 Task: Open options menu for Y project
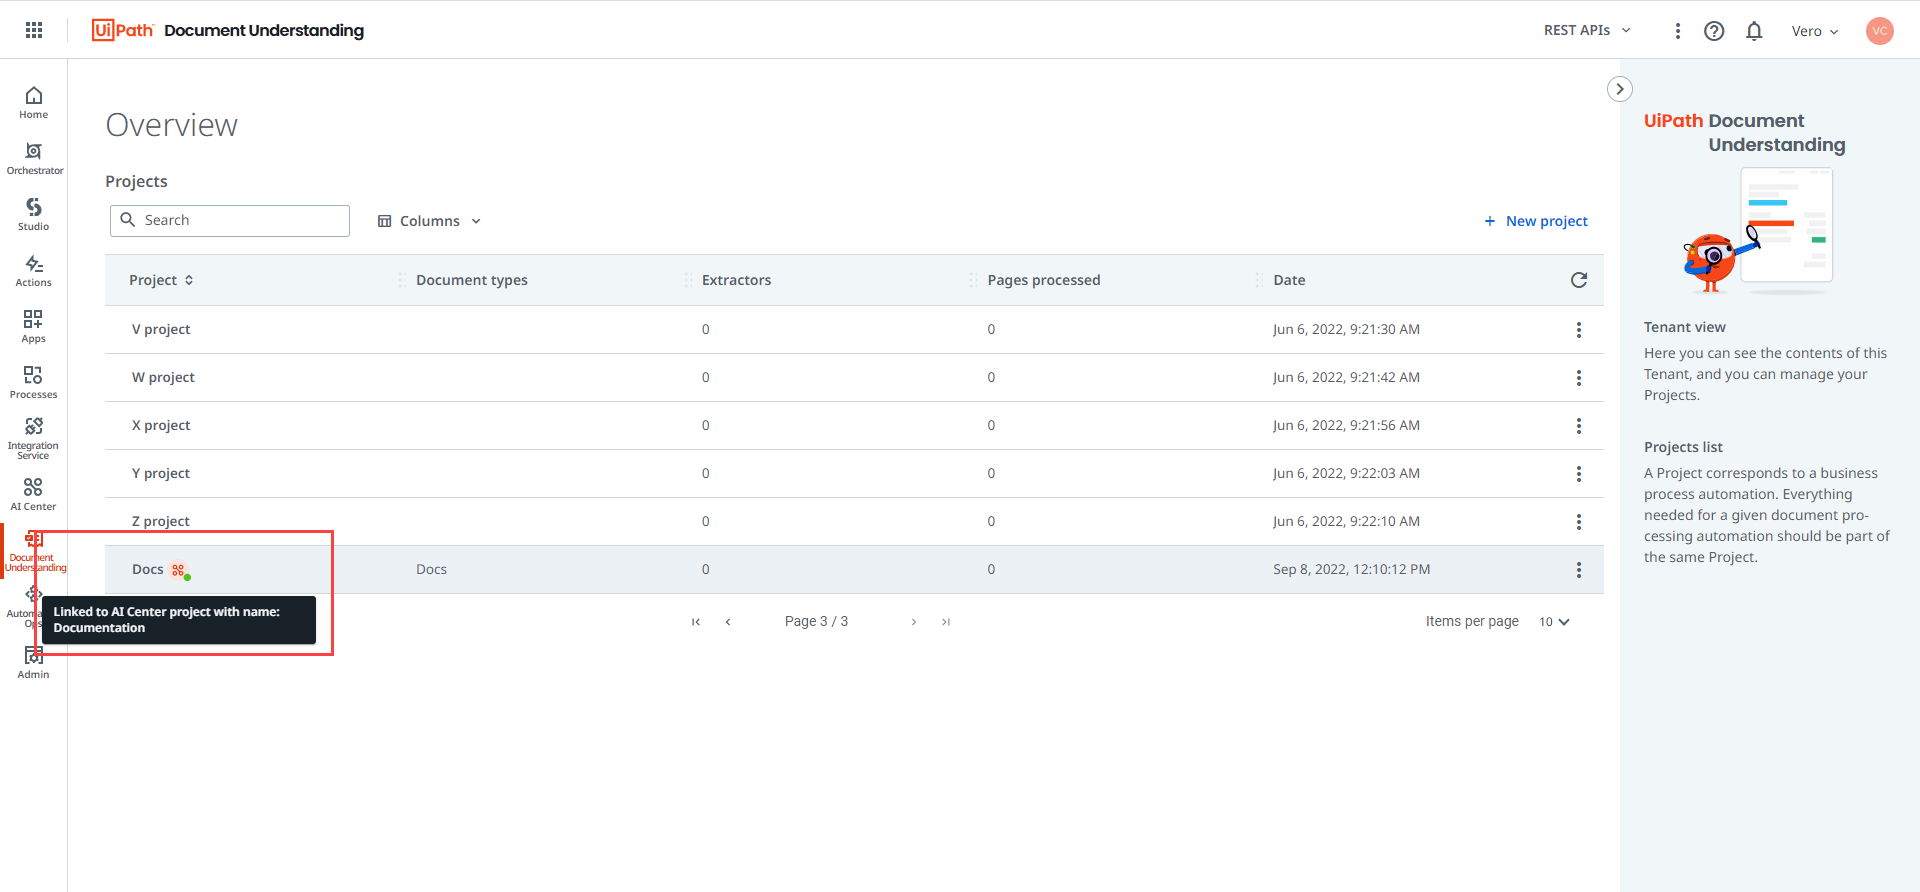click(1579, 474)
